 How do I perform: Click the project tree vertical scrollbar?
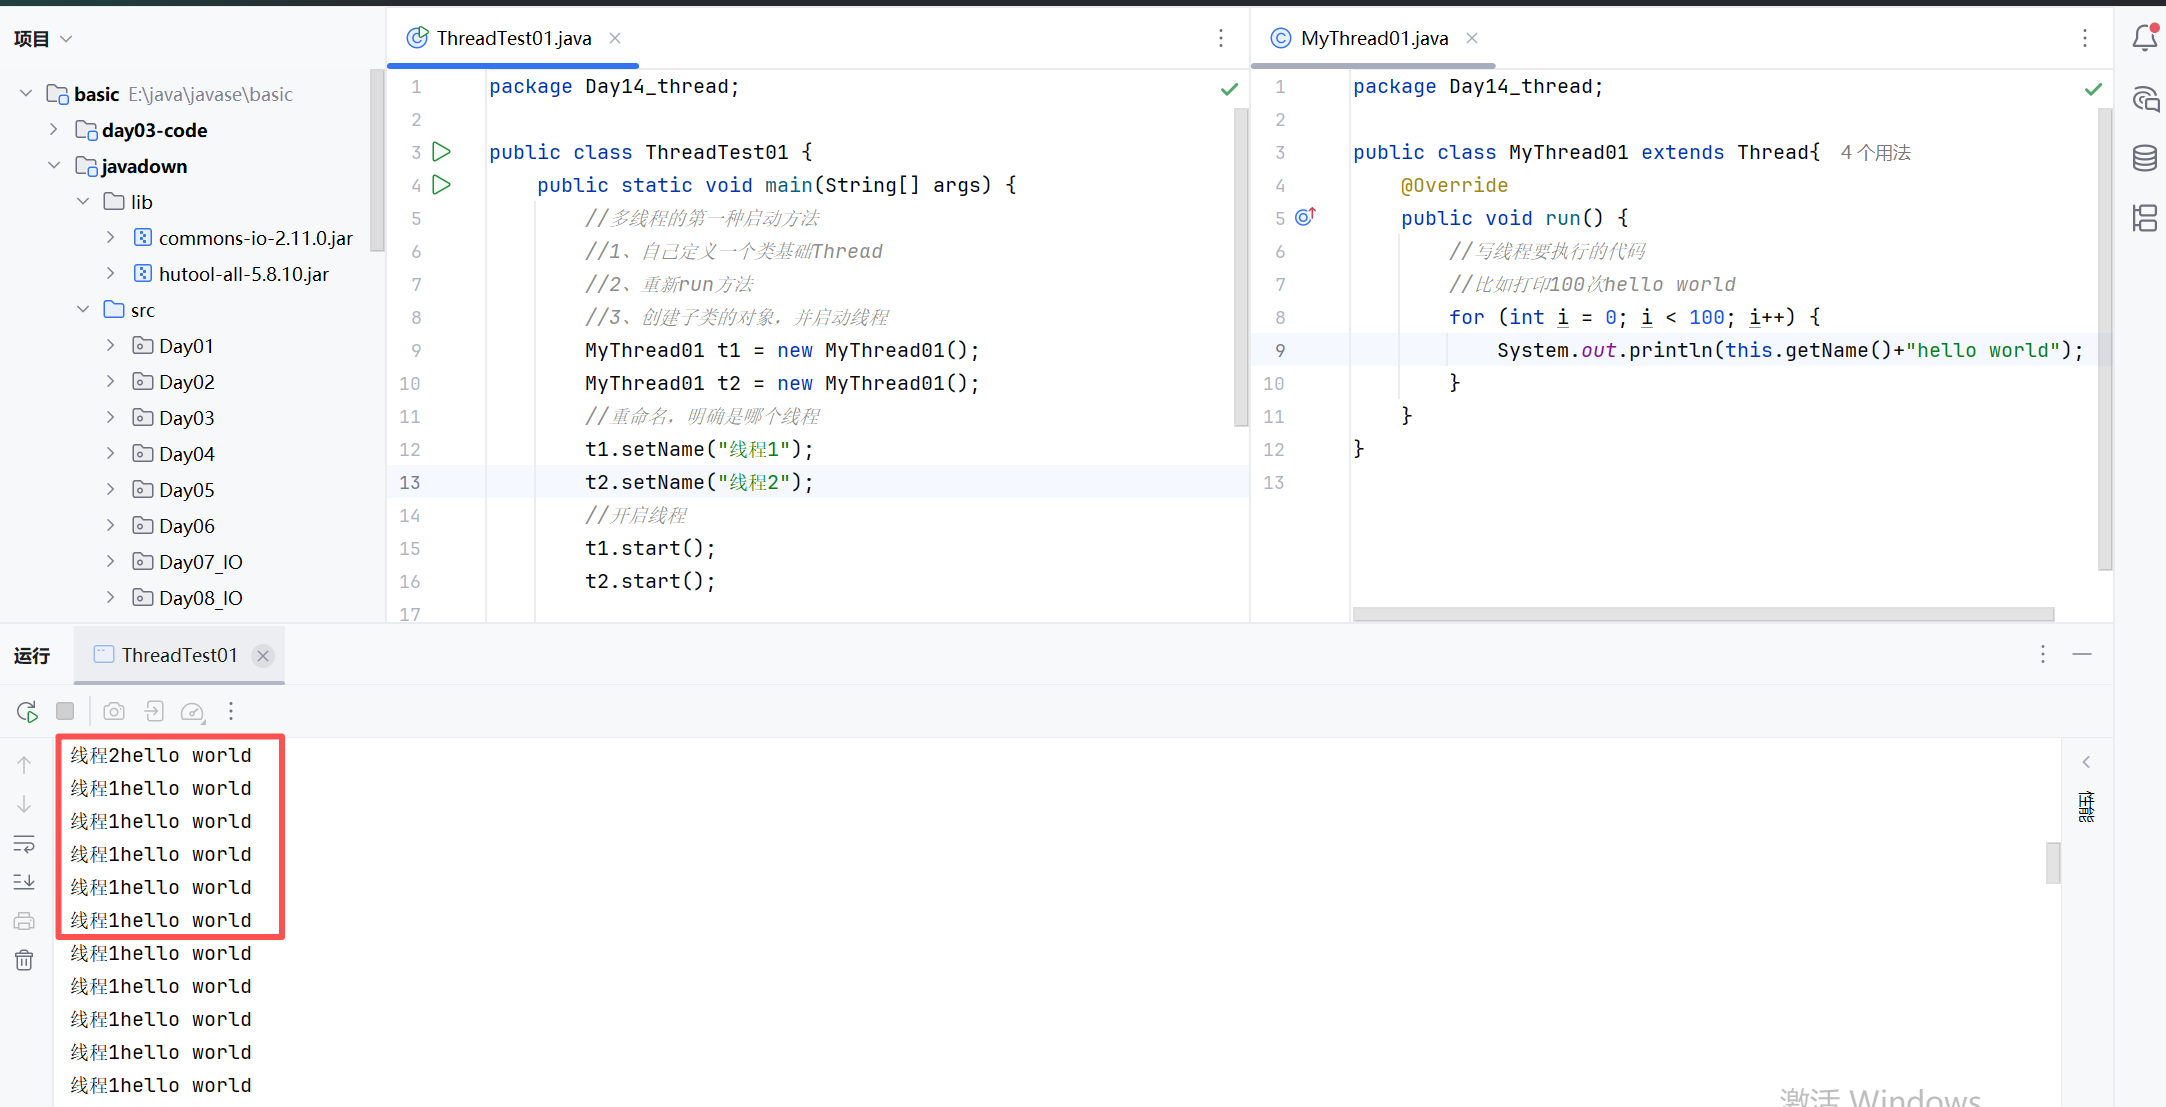click(x=377, y=160)
